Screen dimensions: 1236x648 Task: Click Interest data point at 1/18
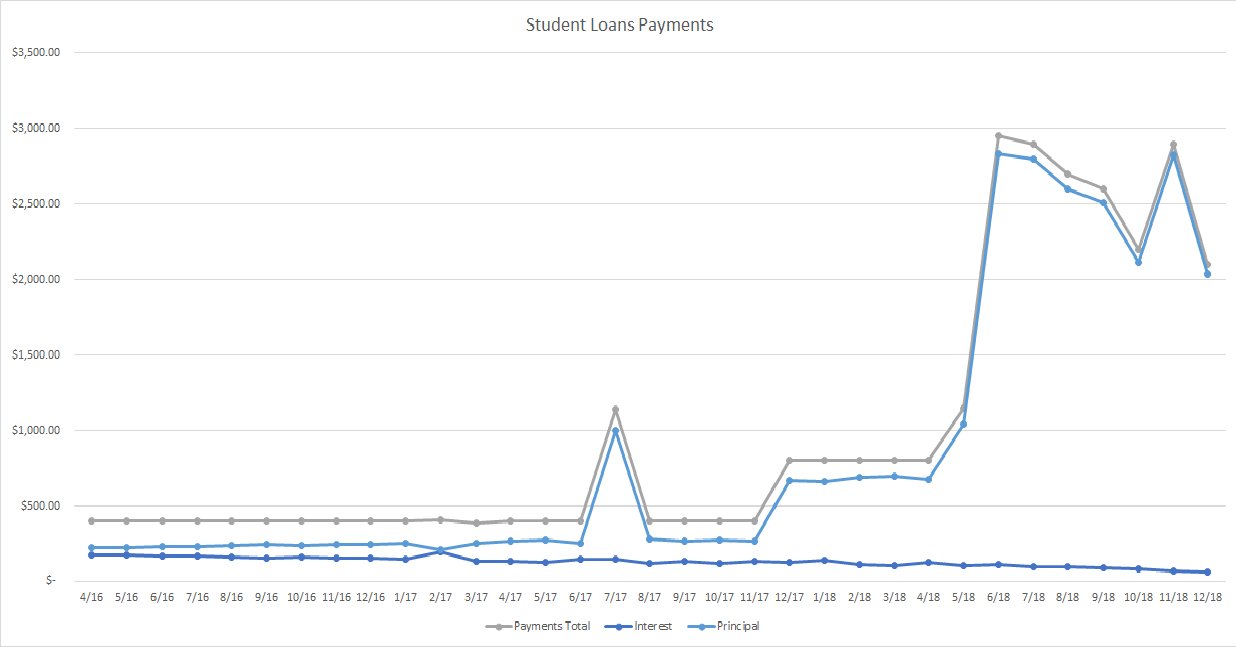(x=824, y=561)
